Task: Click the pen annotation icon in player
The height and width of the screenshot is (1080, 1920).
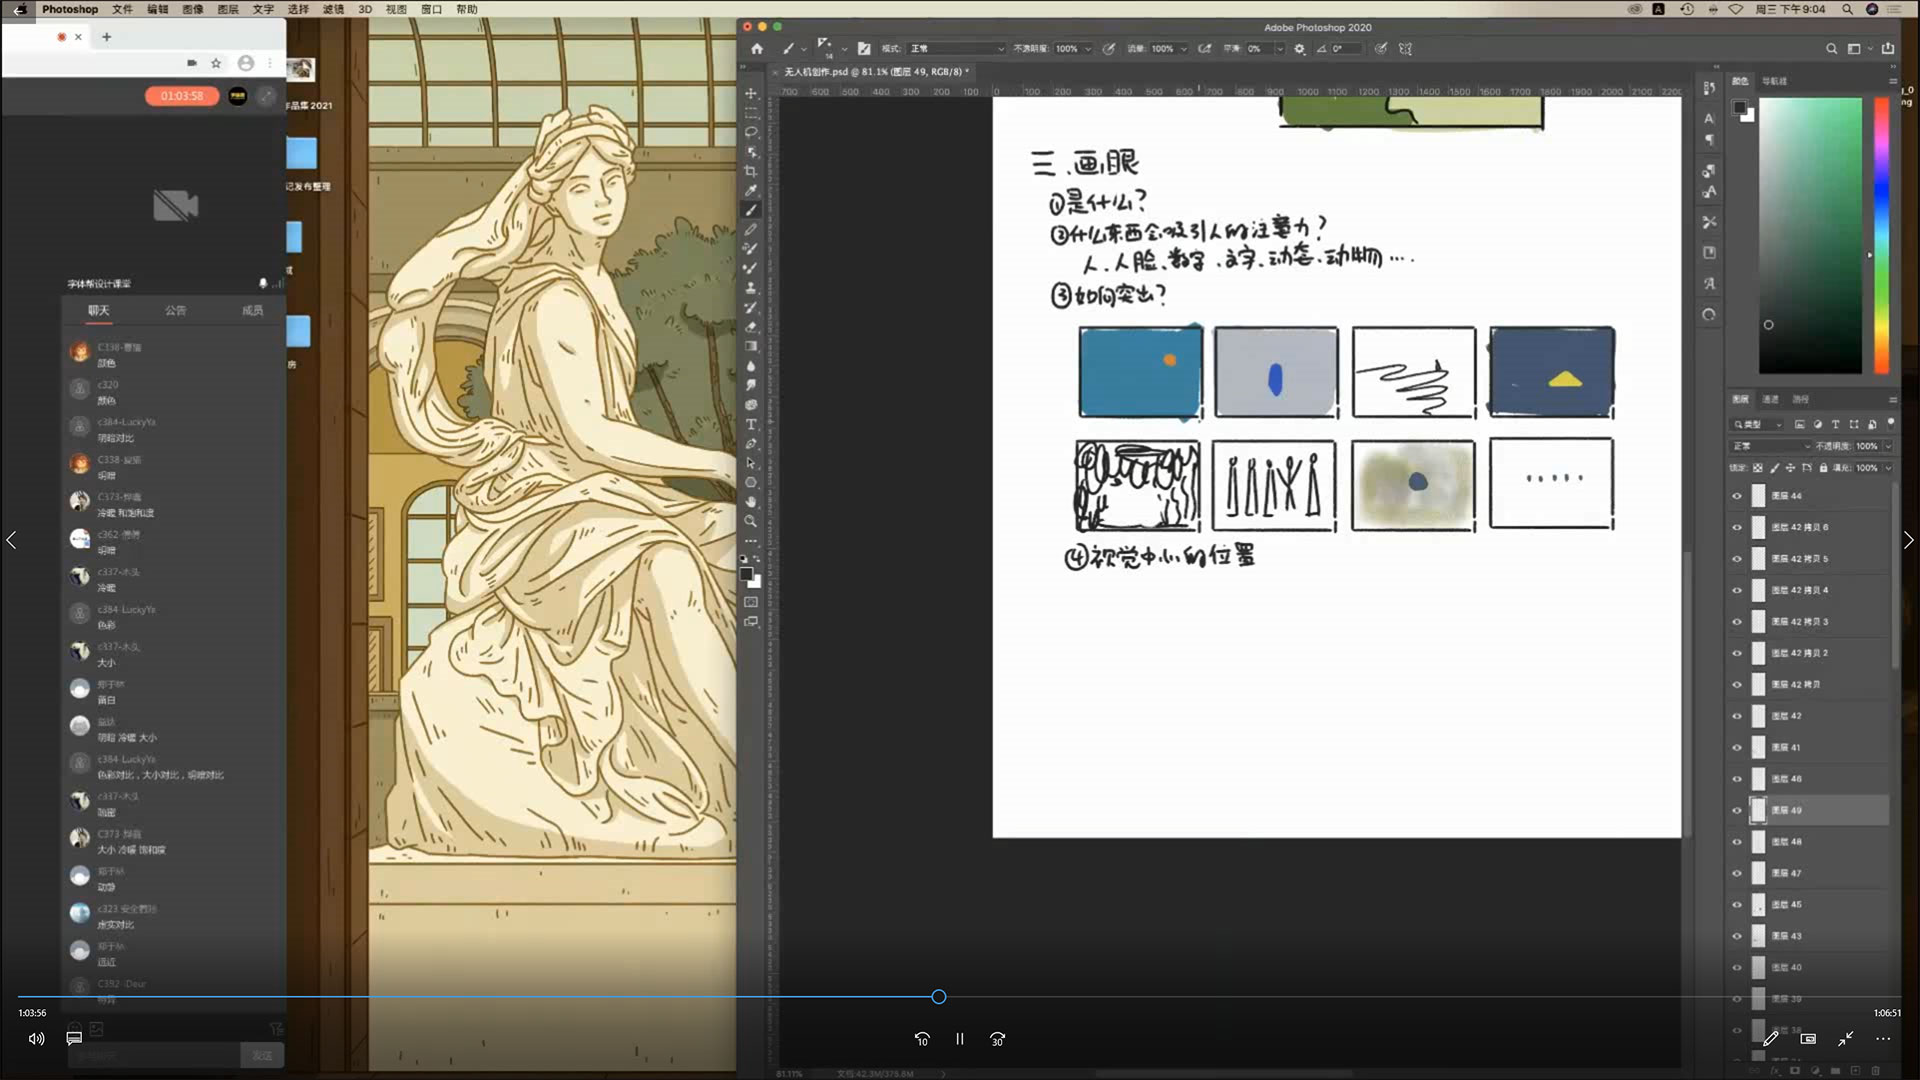Action: [x=1770, y=1039]
